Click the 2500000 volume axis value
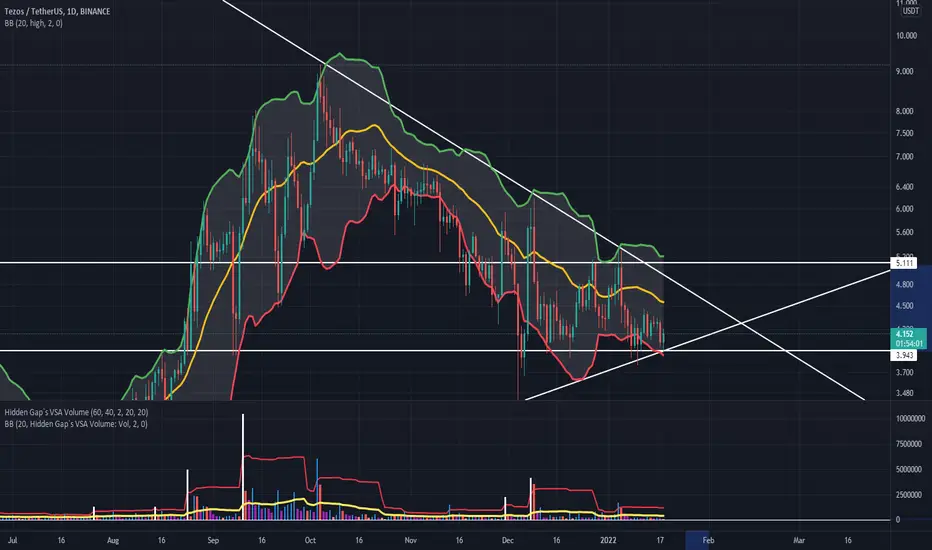This screenshot has width=932, height=550. tap(909, 495)
